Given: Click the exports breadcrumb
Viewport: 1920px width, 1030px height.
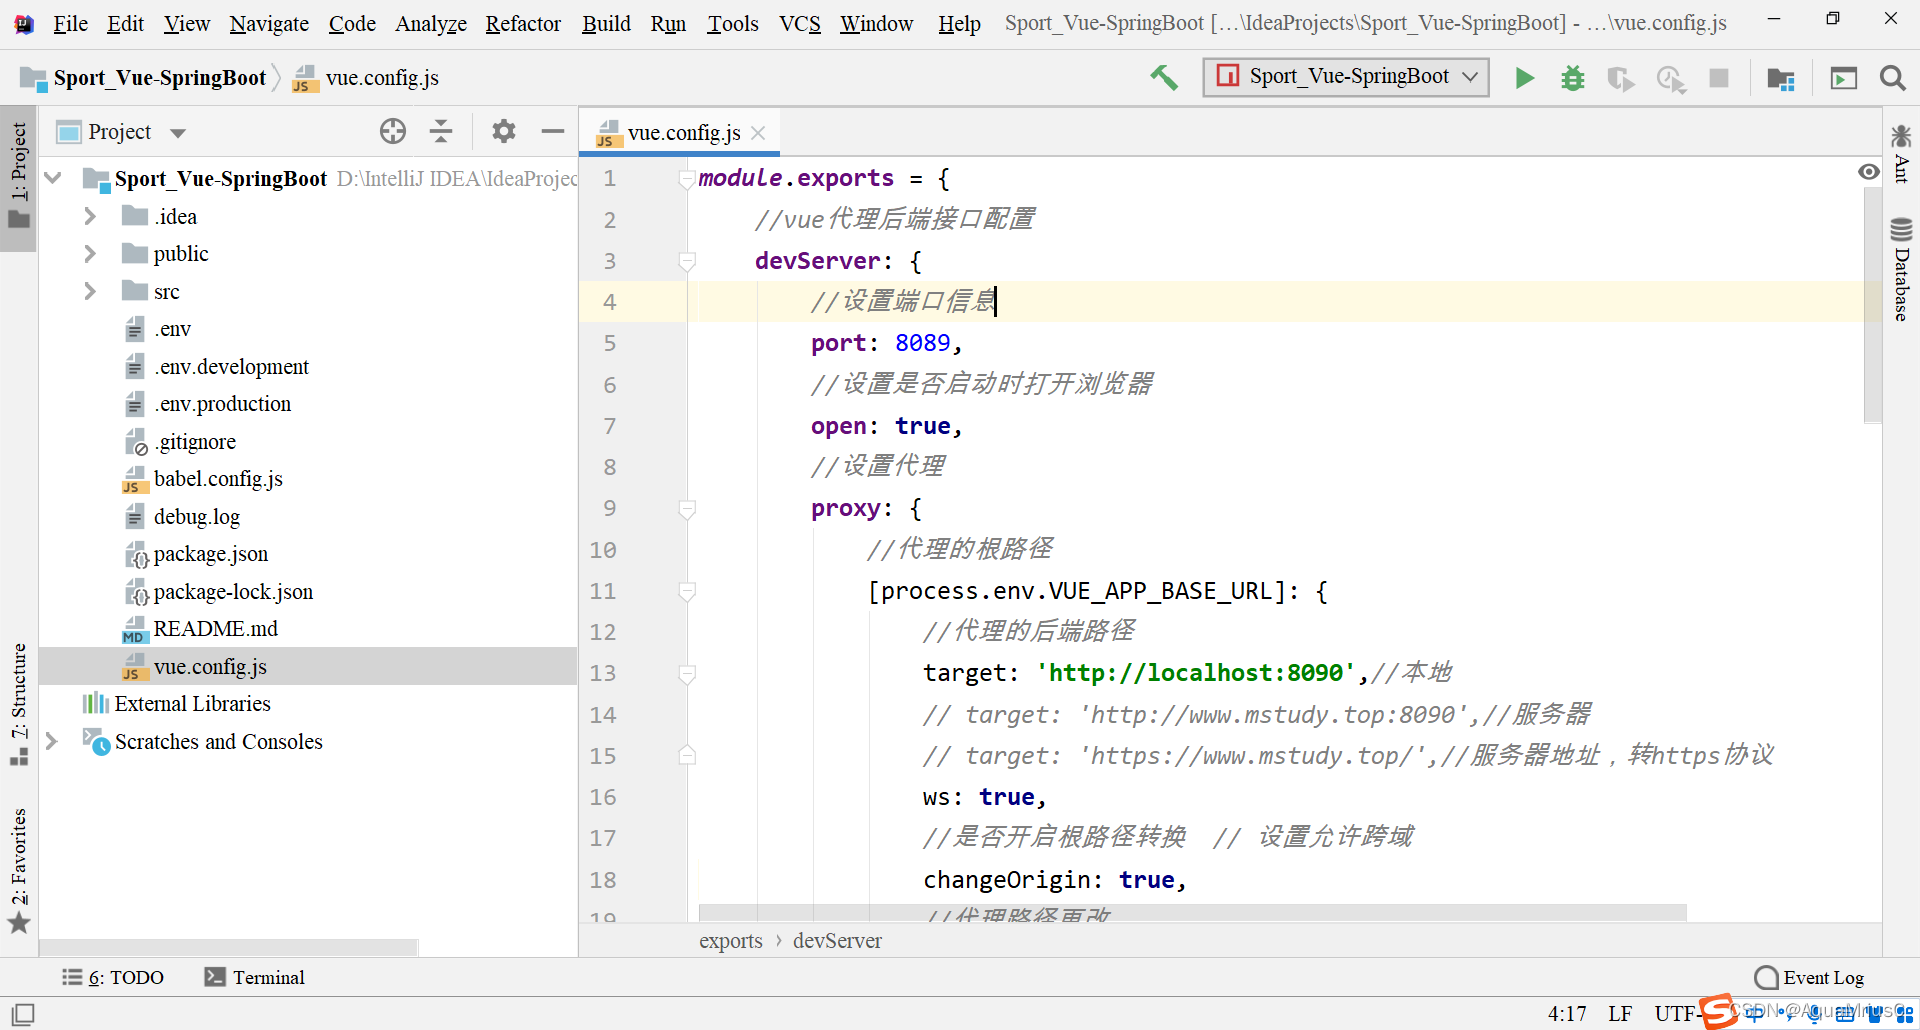Looking at the screenshot, I should pos(730,941).
